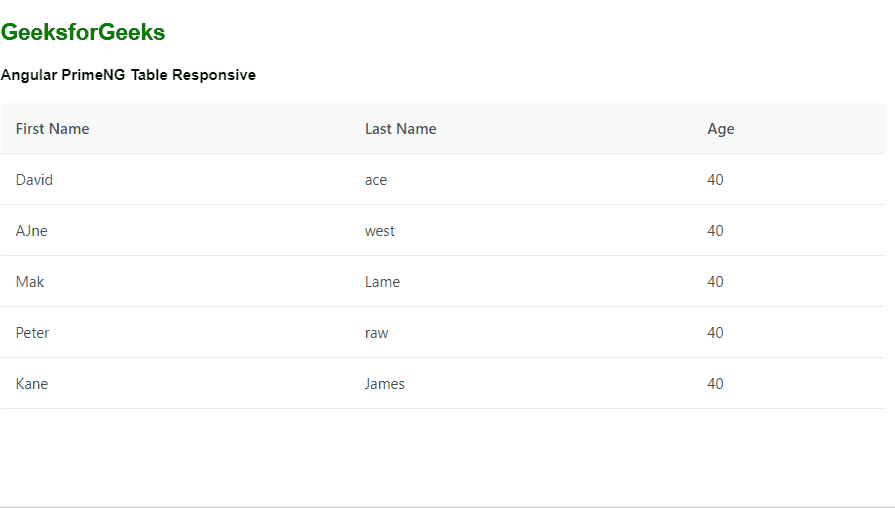Image resolution: width=895 pixels, height=508 pixels.
Task: Click the David first name cell
Action: tap(35, 180)
